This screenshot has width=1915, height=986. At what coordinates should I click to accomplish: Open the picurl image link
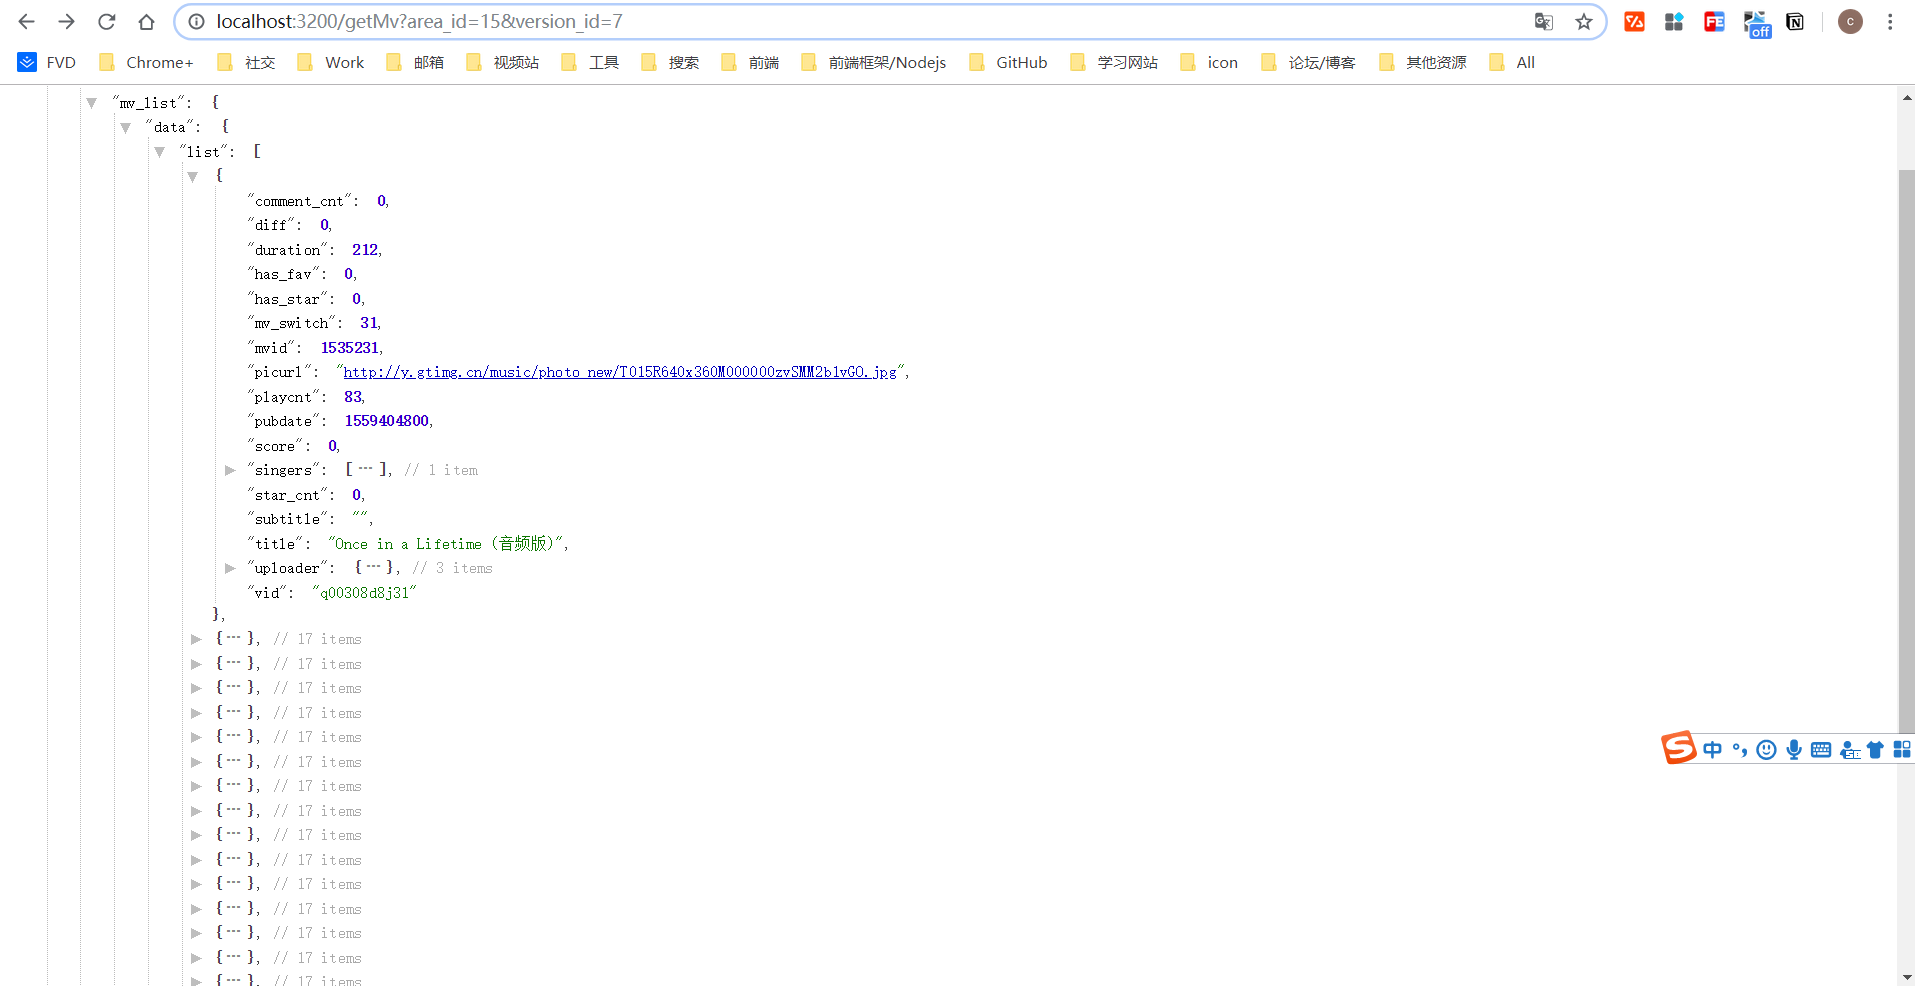[x=620, y=372]
